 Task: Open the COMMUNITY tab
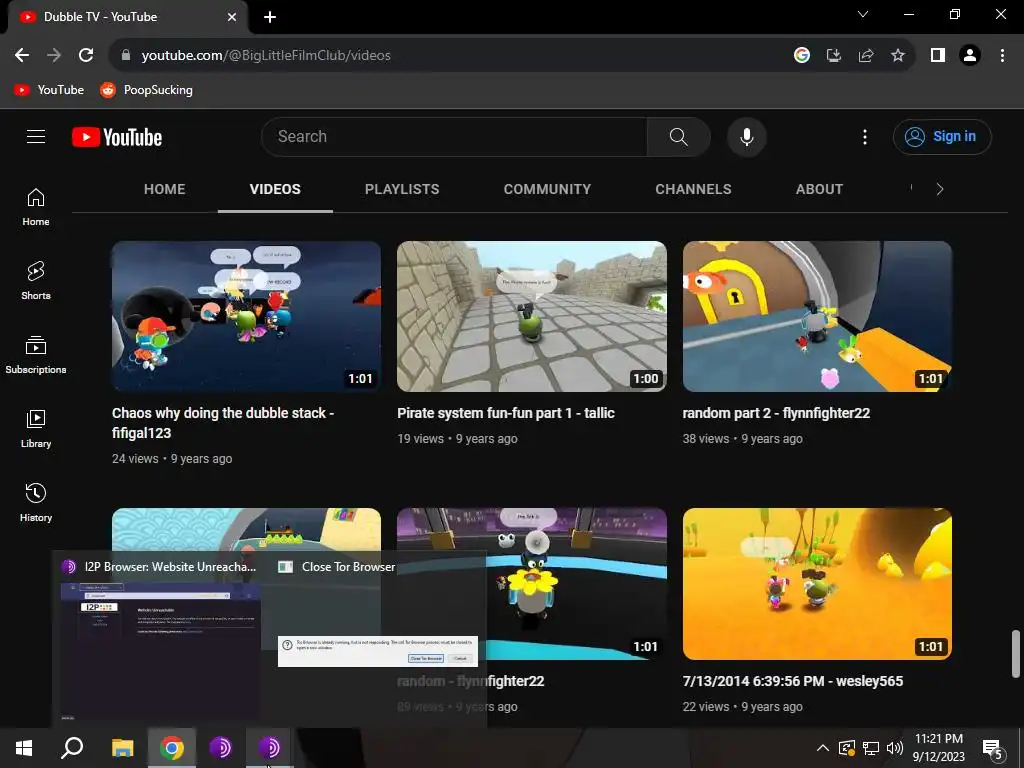click(x=547, y=189)
